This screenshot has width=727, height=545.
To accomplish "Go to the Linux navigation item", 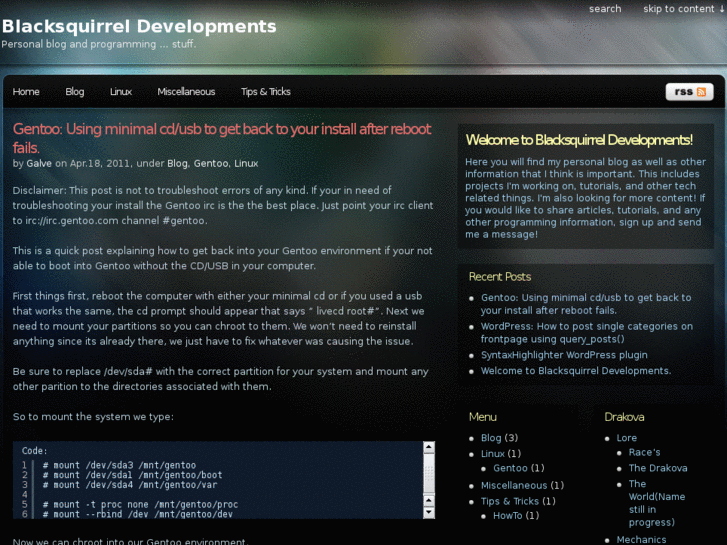I will (121, 92).
